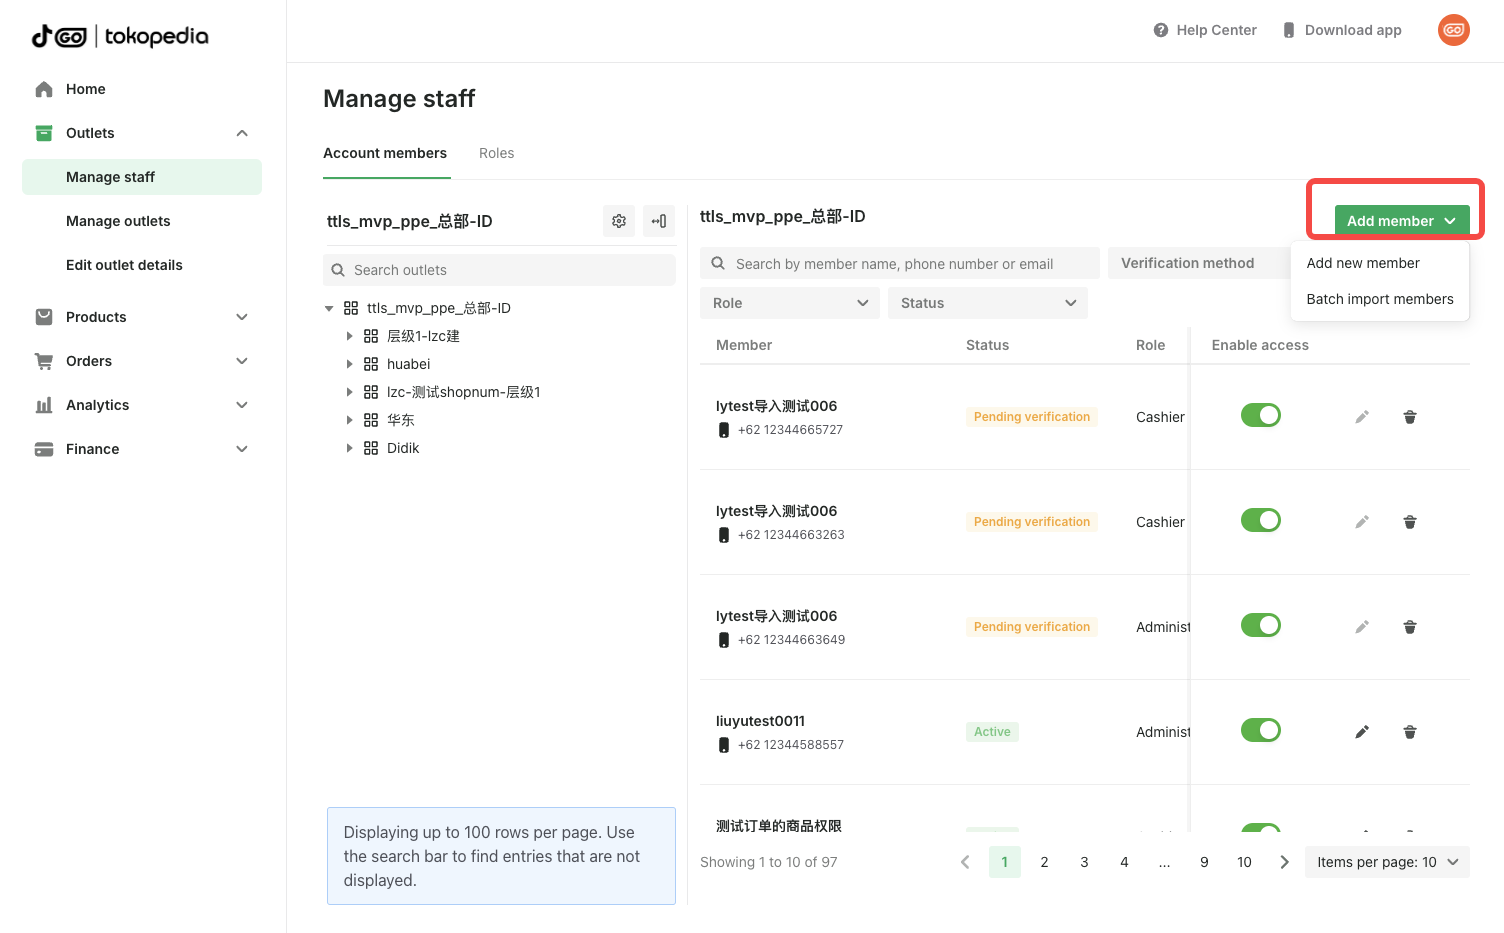Delete member with phone +62 12344665727

point(1409,417)
